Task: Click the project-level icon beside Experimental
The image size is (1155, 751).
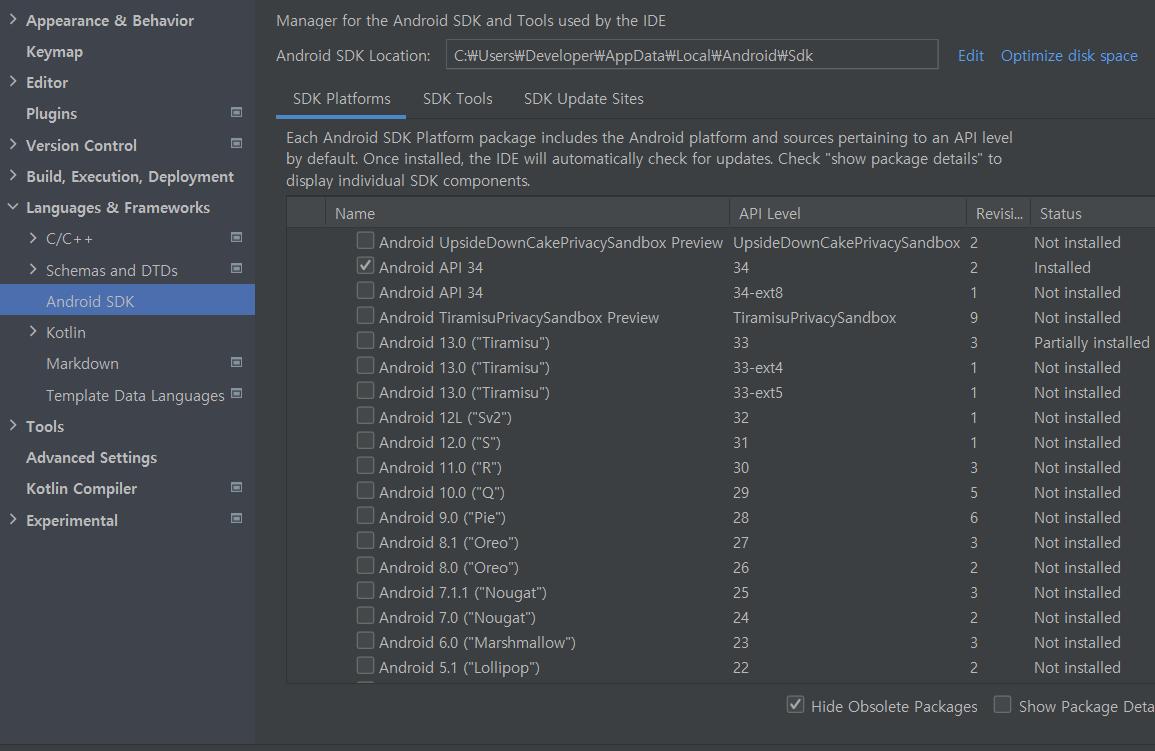Action: (x=236, y=518)
